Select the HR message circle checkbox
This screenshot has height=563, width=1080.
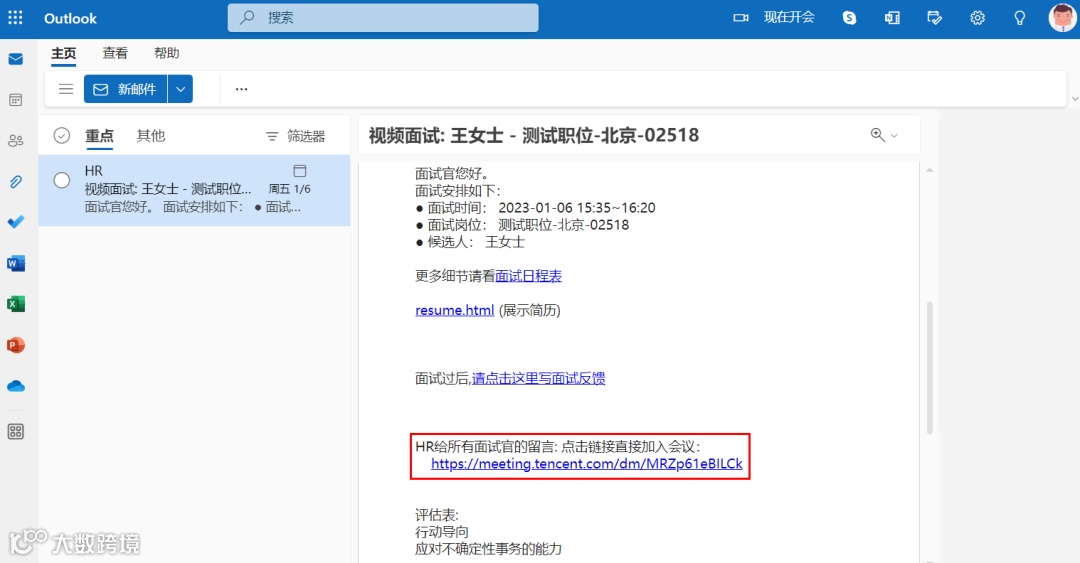62,181
